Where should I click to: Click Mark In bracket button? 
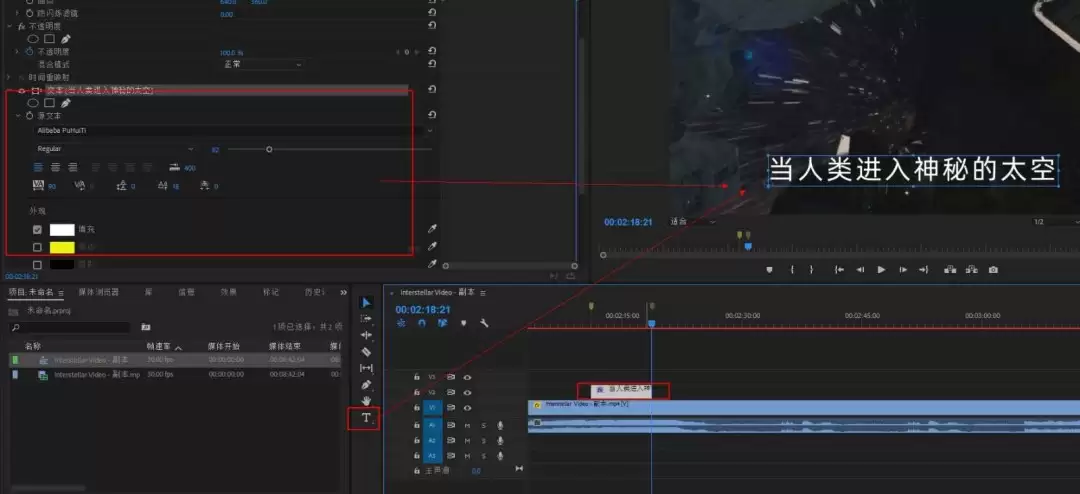[x=792, y=270]
